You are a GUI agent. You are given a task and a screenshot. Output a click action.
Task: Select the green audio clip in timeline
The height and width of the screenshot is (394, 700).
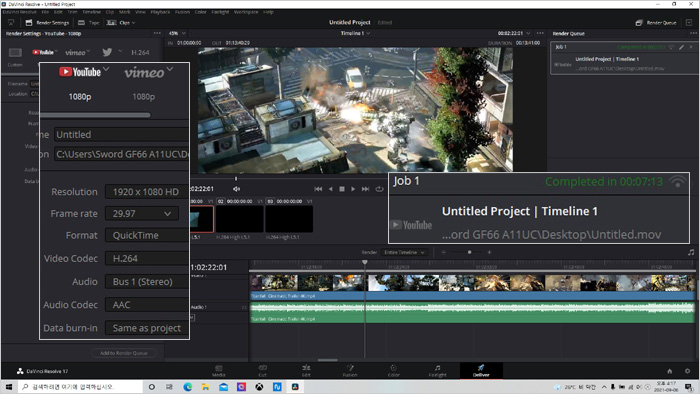click(x=472, y=312)
